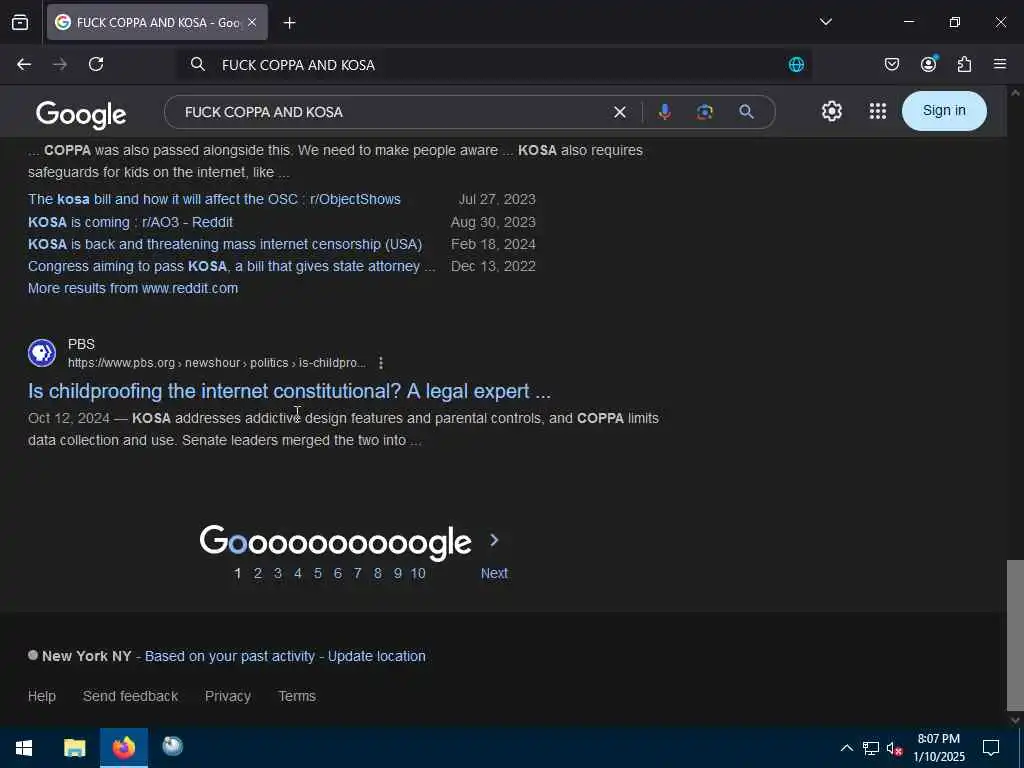Open the Privacy footer link

point(228,696)
